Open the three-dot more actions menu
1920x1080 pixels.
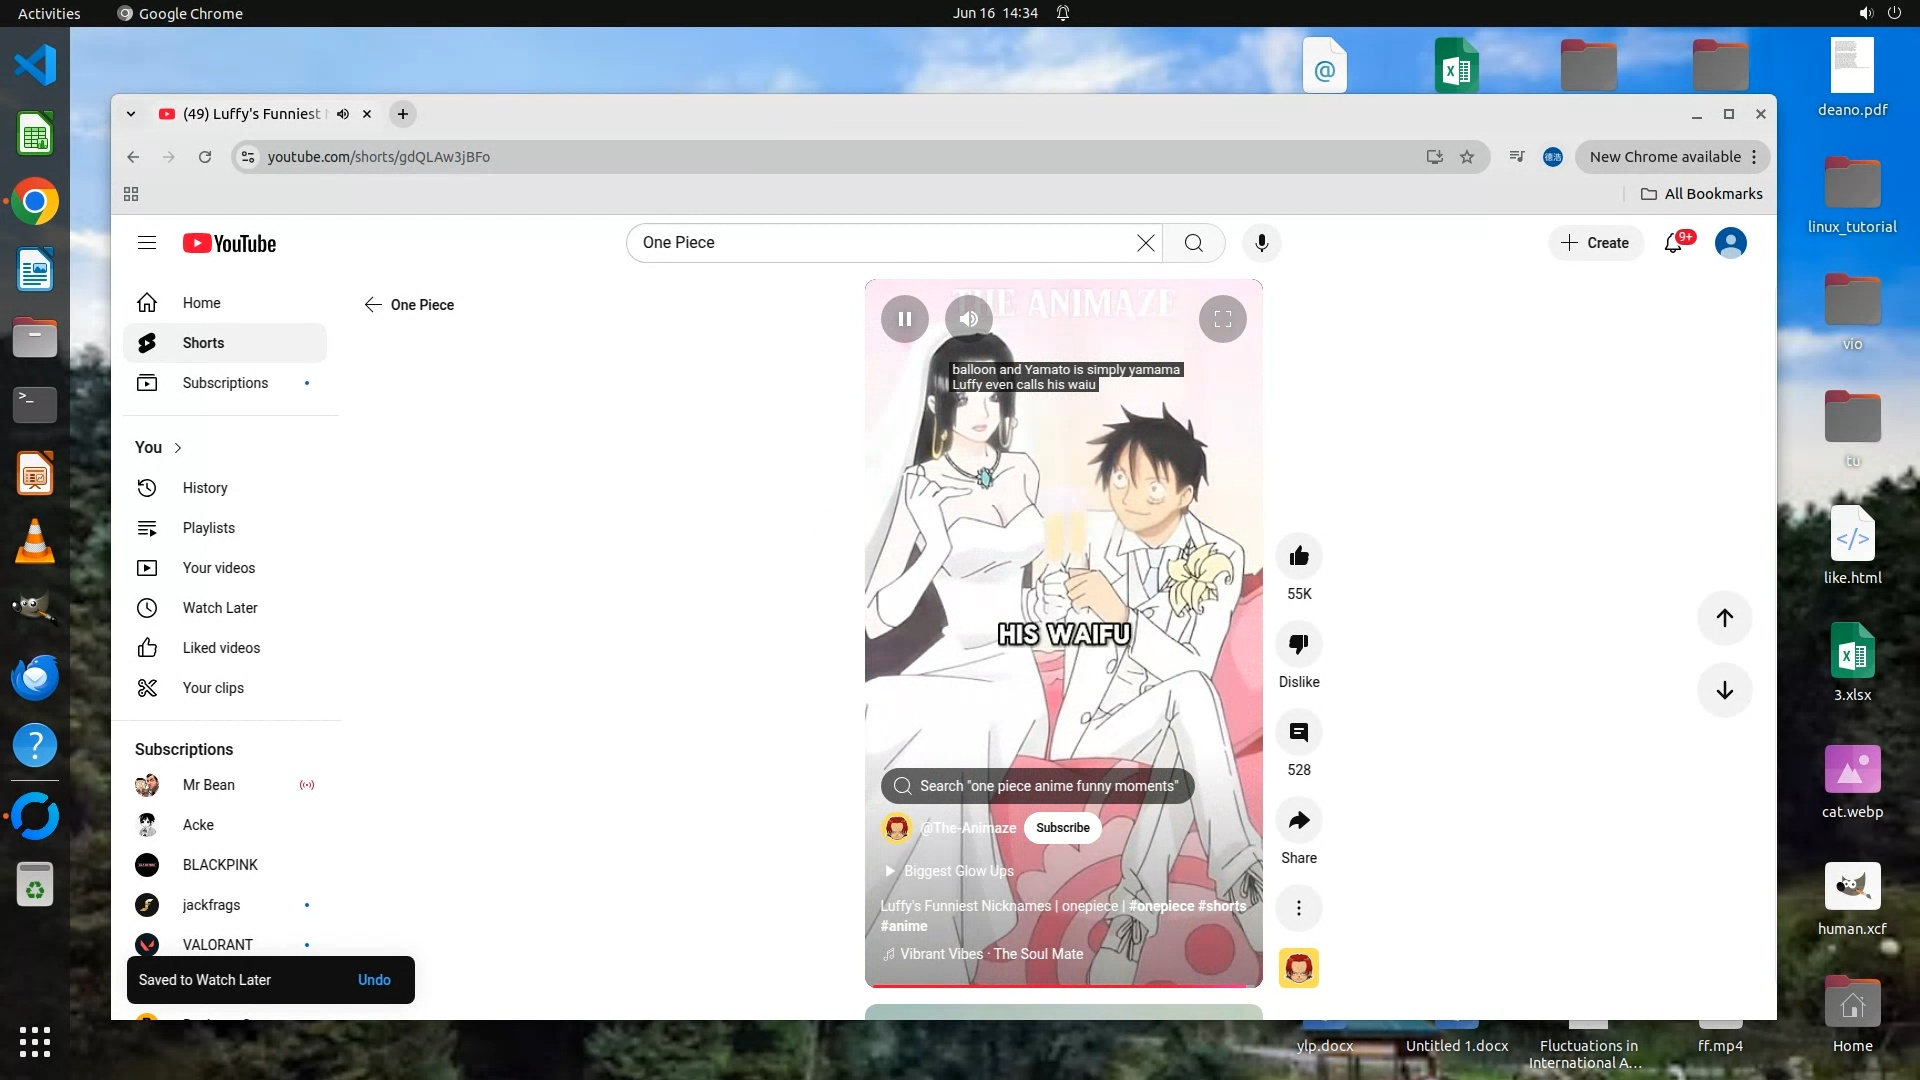tap(1299, 908)
